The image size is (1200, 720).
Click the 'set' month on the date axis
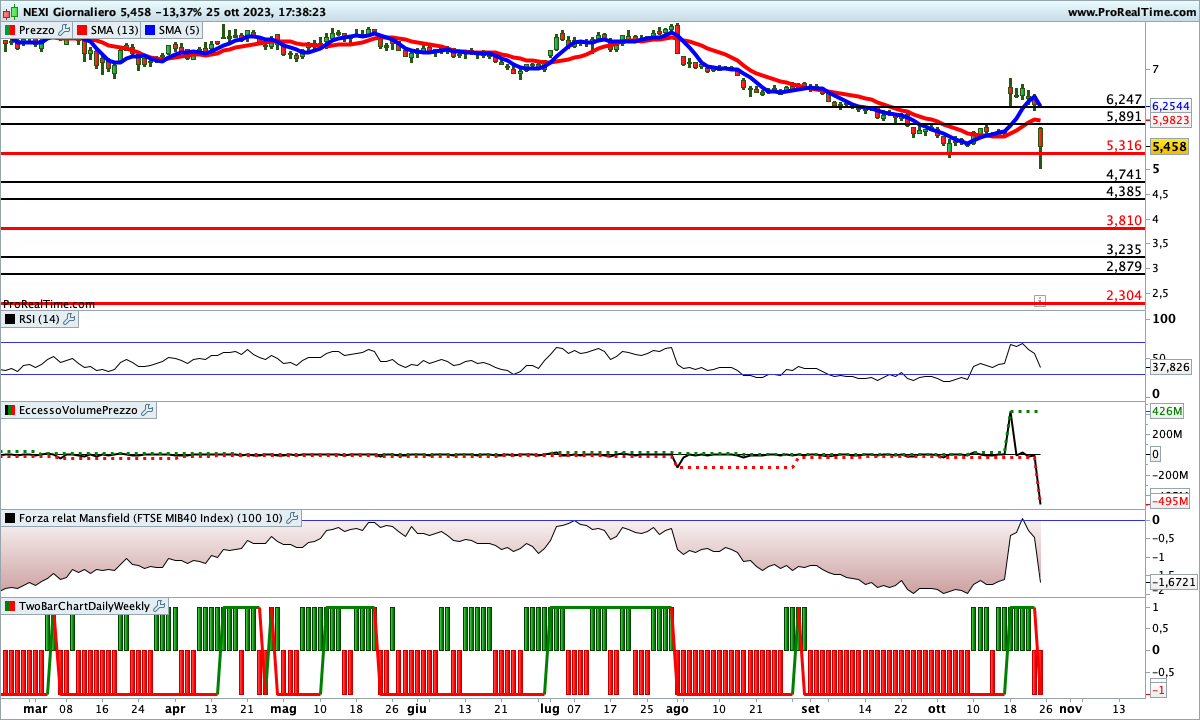[811, 708]
